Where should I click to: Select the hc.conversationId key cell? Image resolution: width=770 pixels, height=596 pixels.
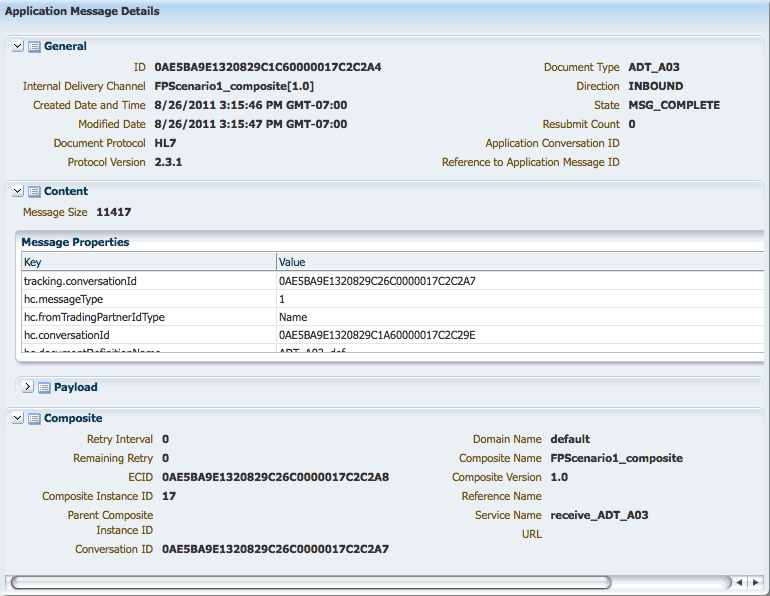point(149,335)
